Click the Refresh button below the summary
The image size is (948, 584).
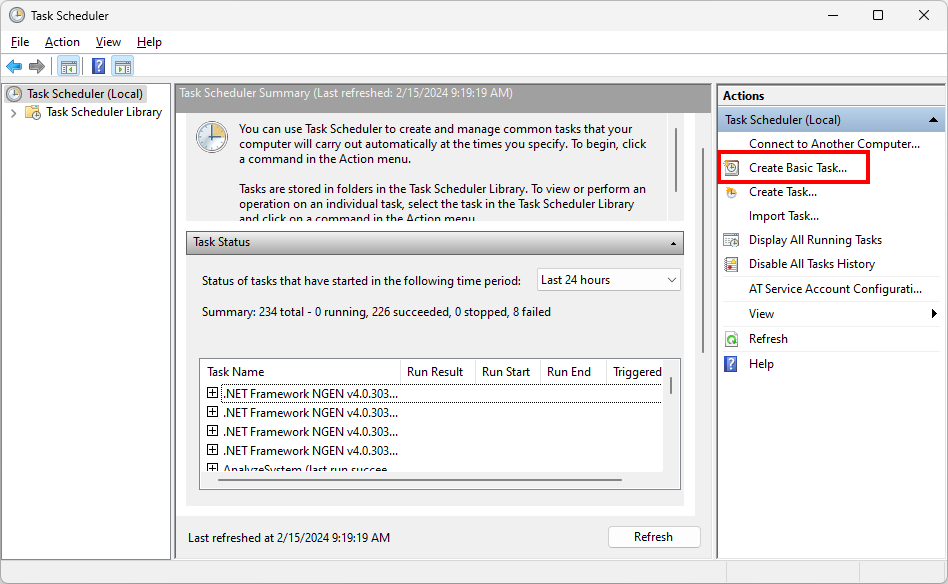(654, 537)
